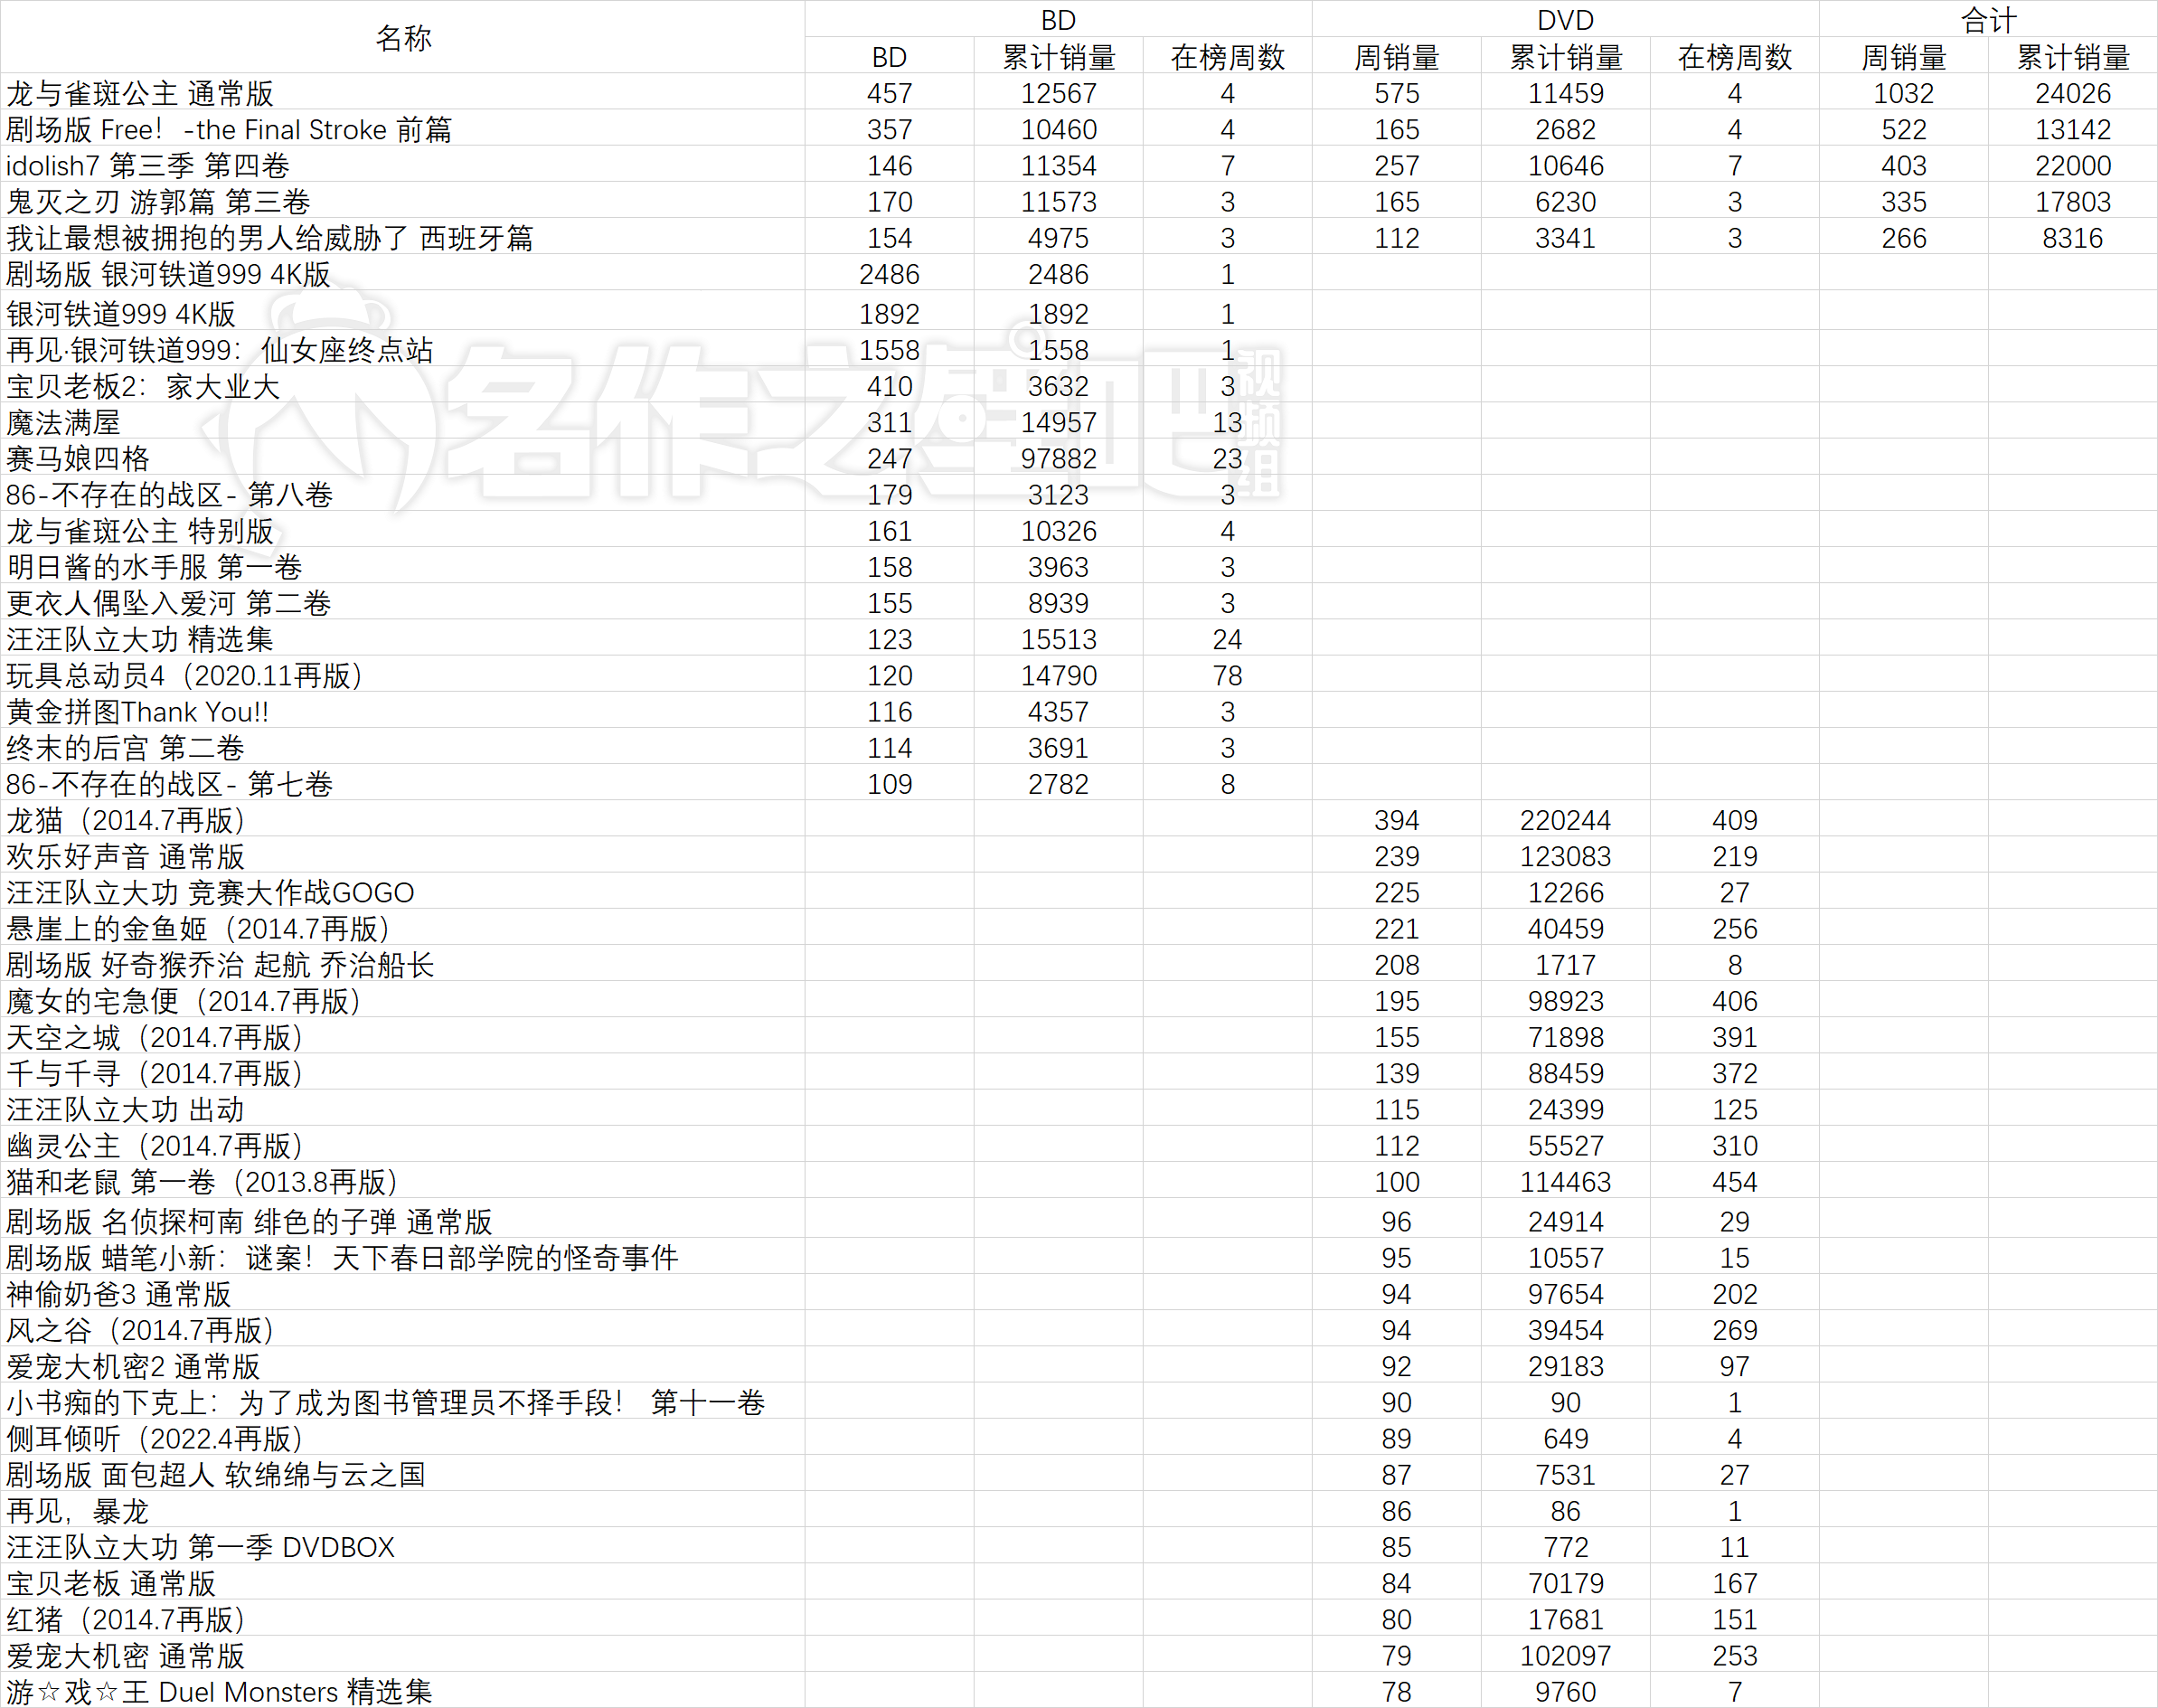Select idolish7 第三季 第四卷 name cell
The width and height of the screenshot is (2158, 1708).
pyautogui.click(x=148, y=166)
